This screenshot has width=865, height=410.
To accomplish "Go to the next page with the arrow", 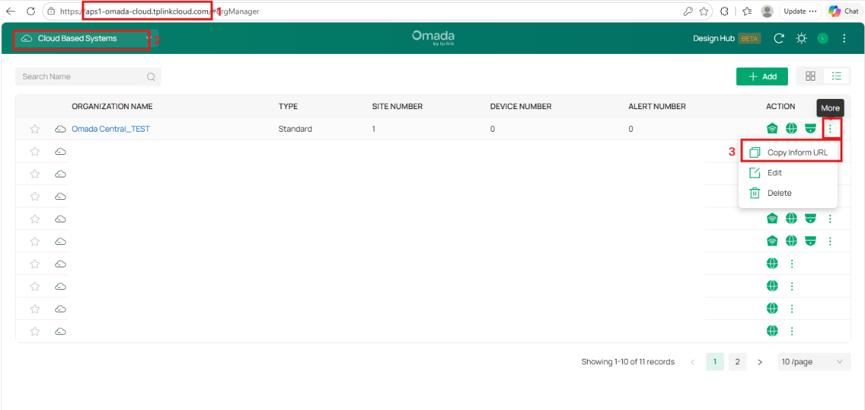I will coord(760,362).
